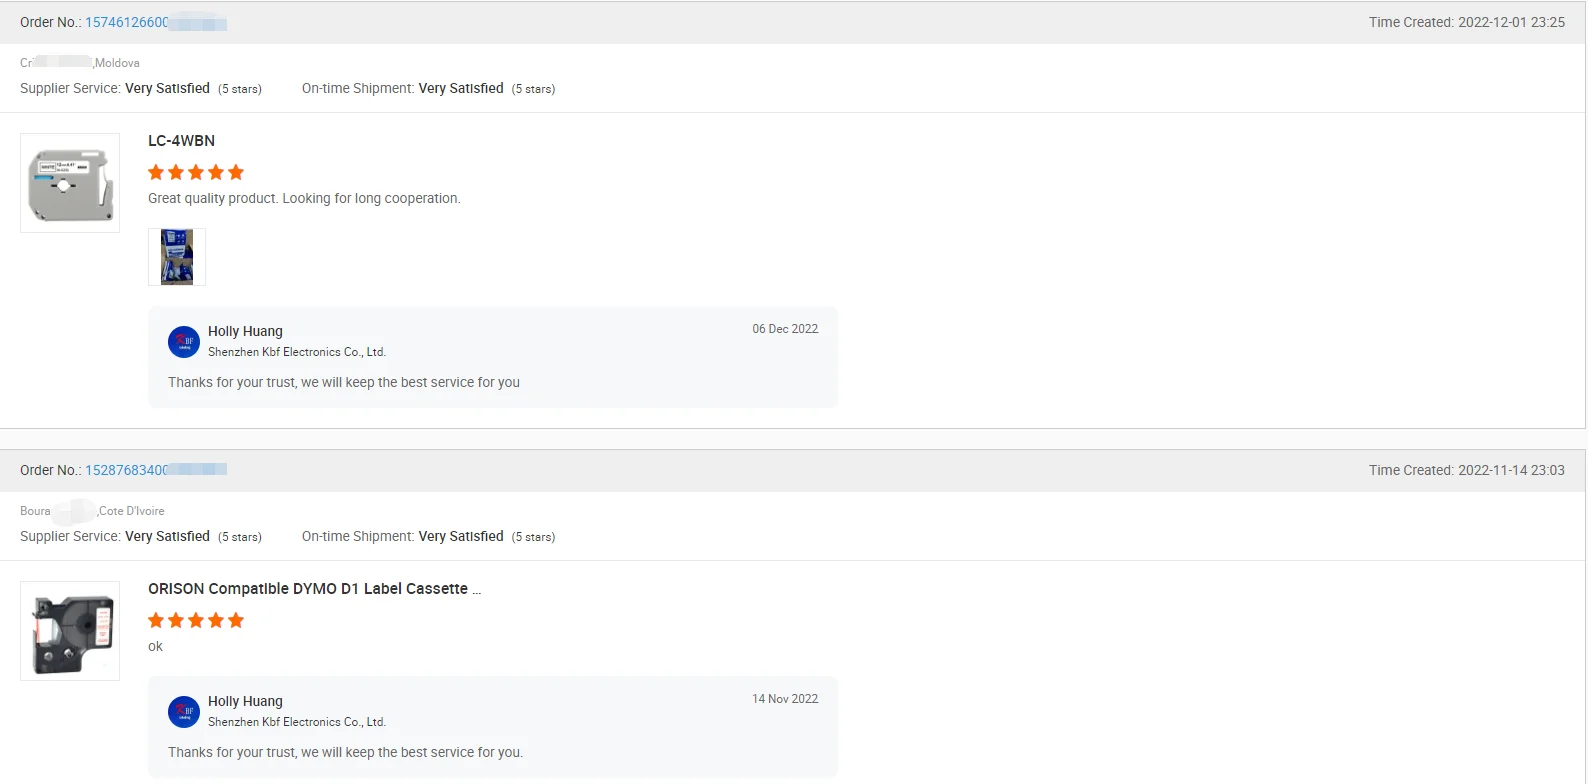This screenshot has height=784, width=1588.
Task: Click the LC-4WBN product thumbnail
Action: click(70, 183)
